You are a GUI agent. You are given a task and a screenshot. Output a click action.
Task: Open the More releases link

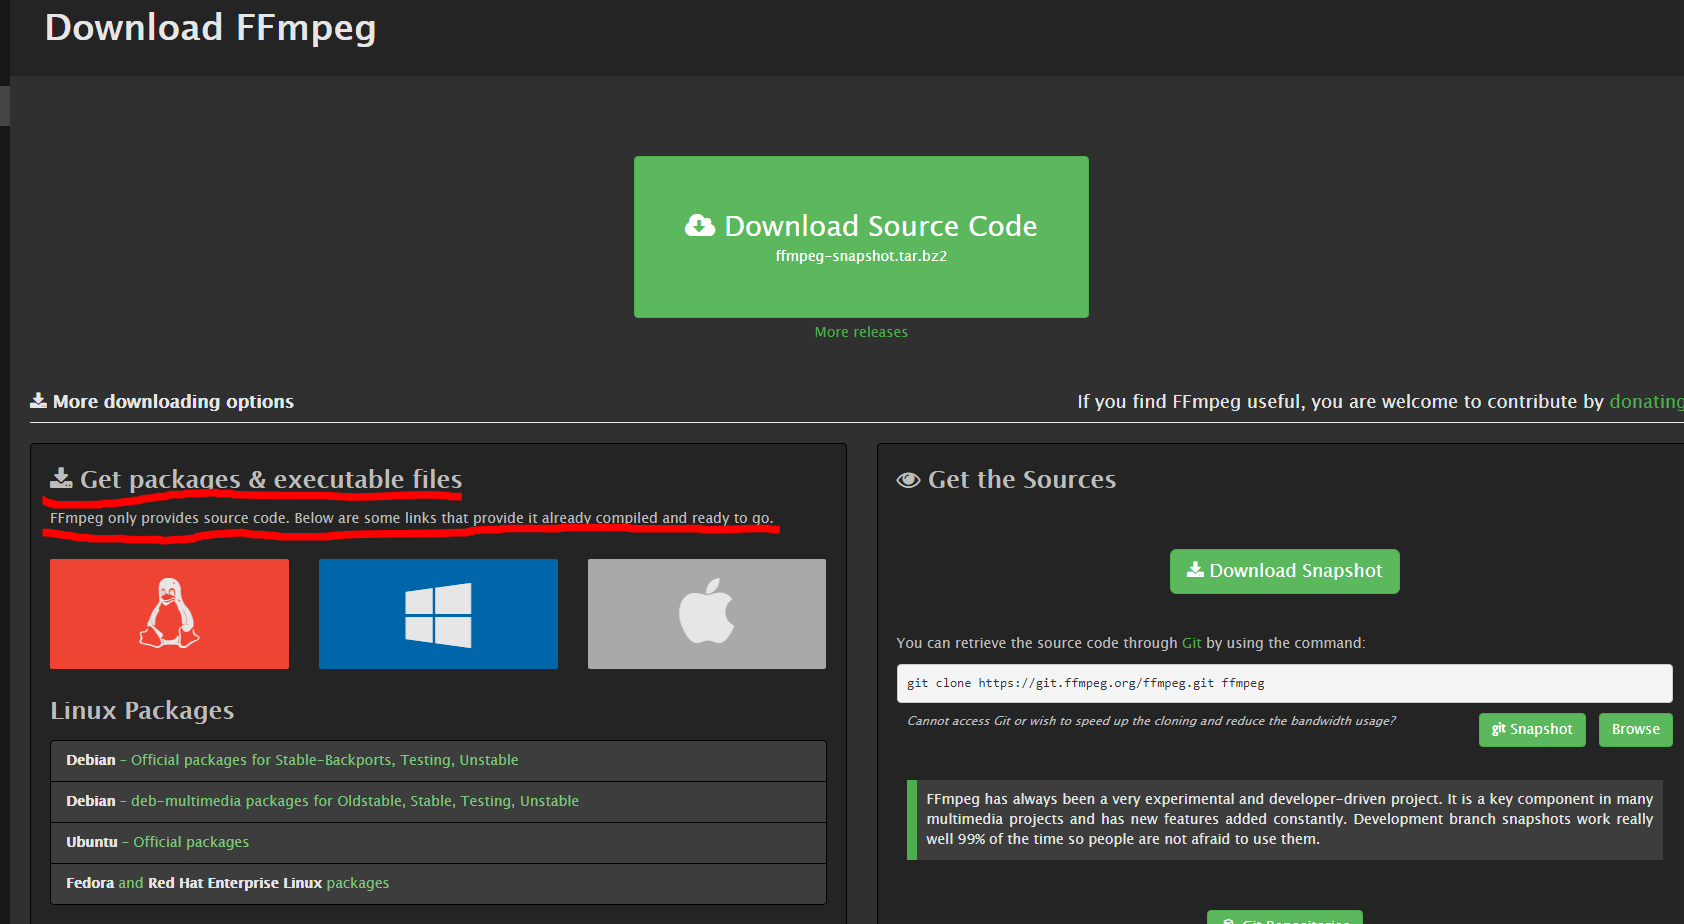pos(860,331)
